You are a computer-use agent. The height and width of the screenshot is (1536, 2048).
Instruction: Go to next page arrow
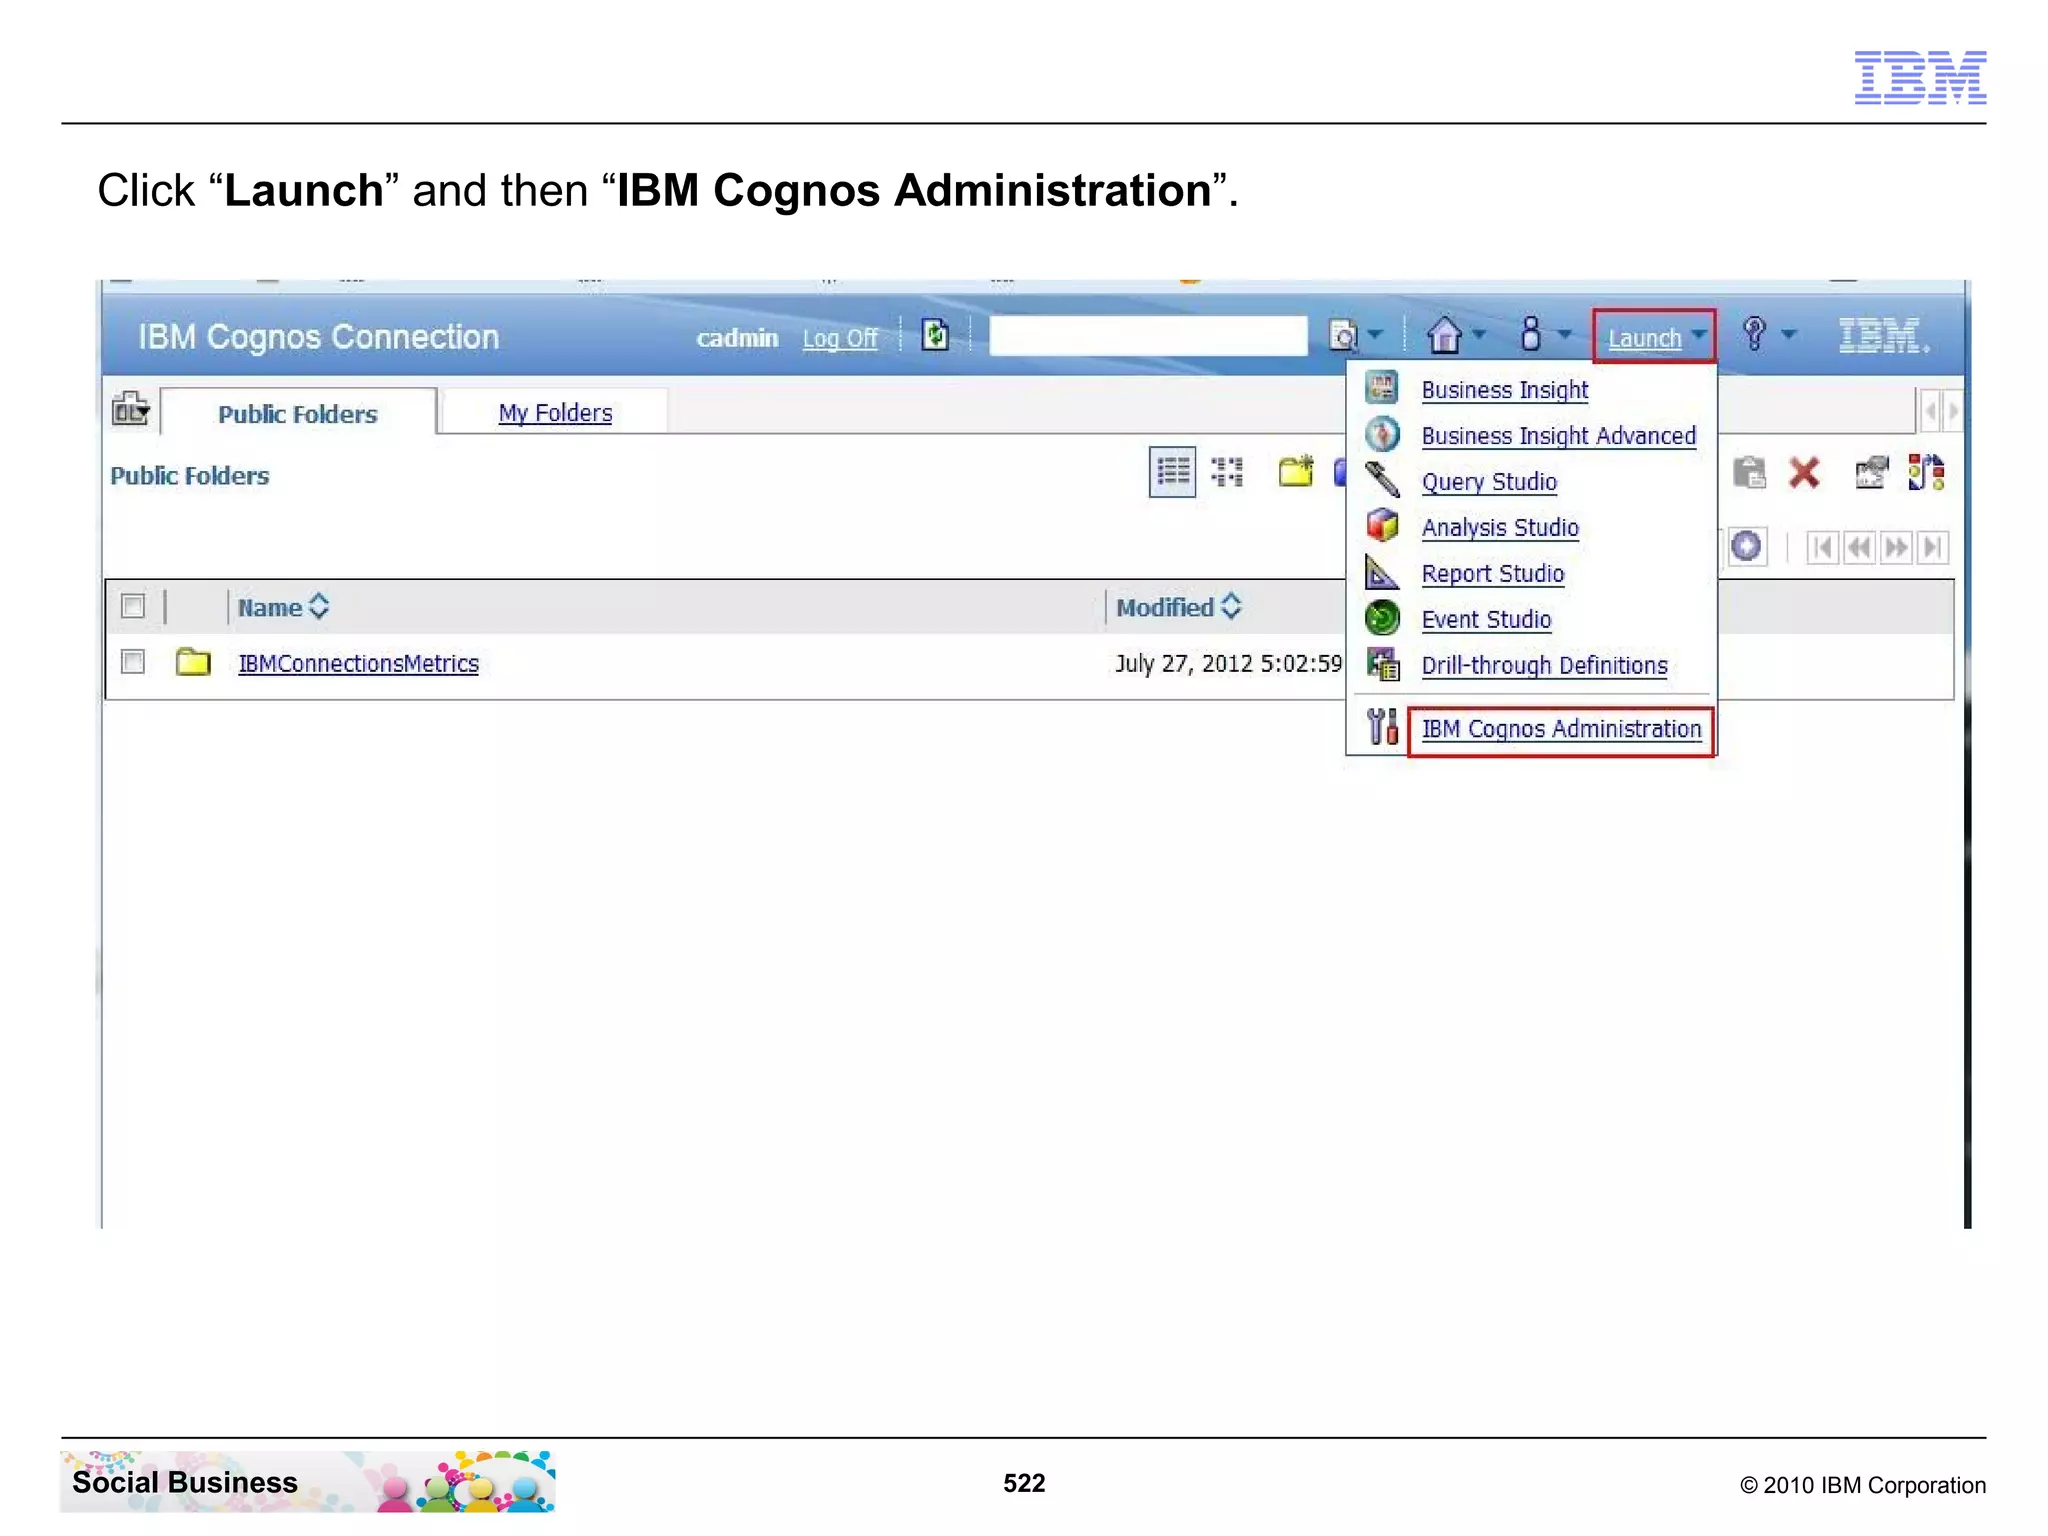(x=1895, y=547)
